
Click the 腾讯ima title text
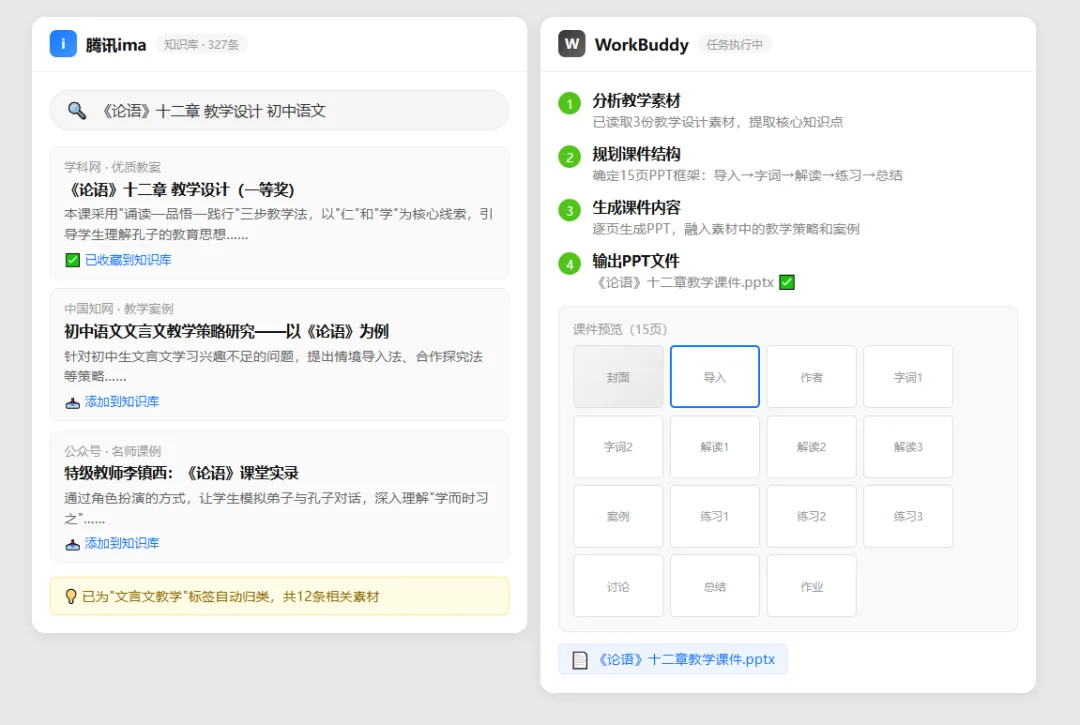(x=116, y=45)
